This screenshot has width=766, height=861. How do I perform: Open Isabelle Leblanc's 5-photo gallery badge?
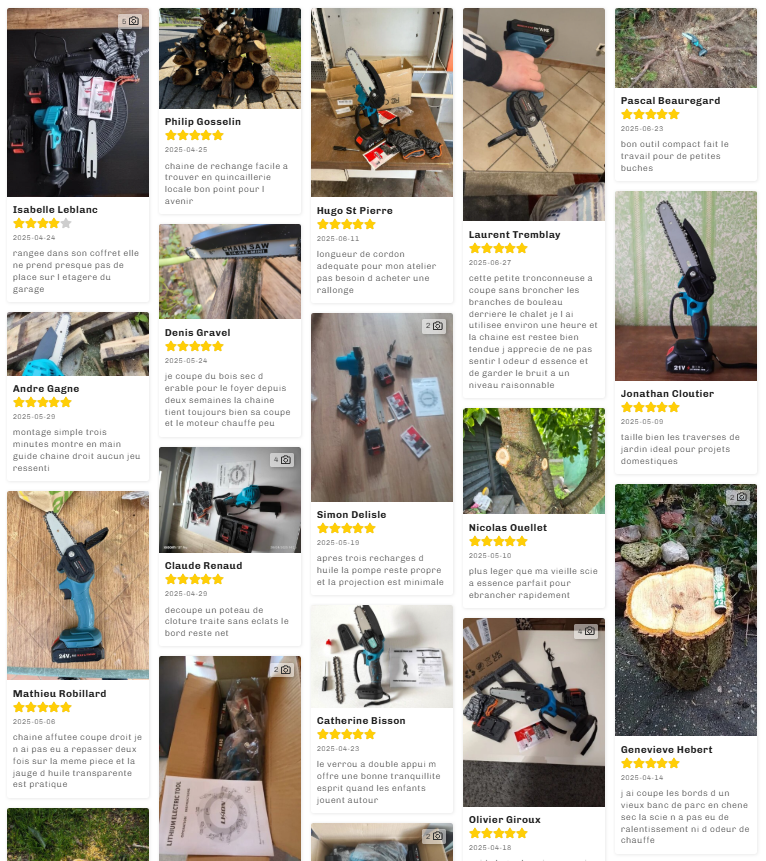(x=131, y=21)
